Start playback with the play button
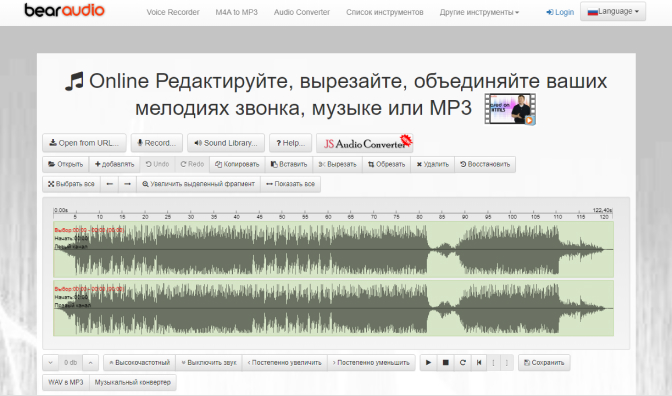Image resolution: width=672 pixels, height=396 pixels. [x=428, y=363]
